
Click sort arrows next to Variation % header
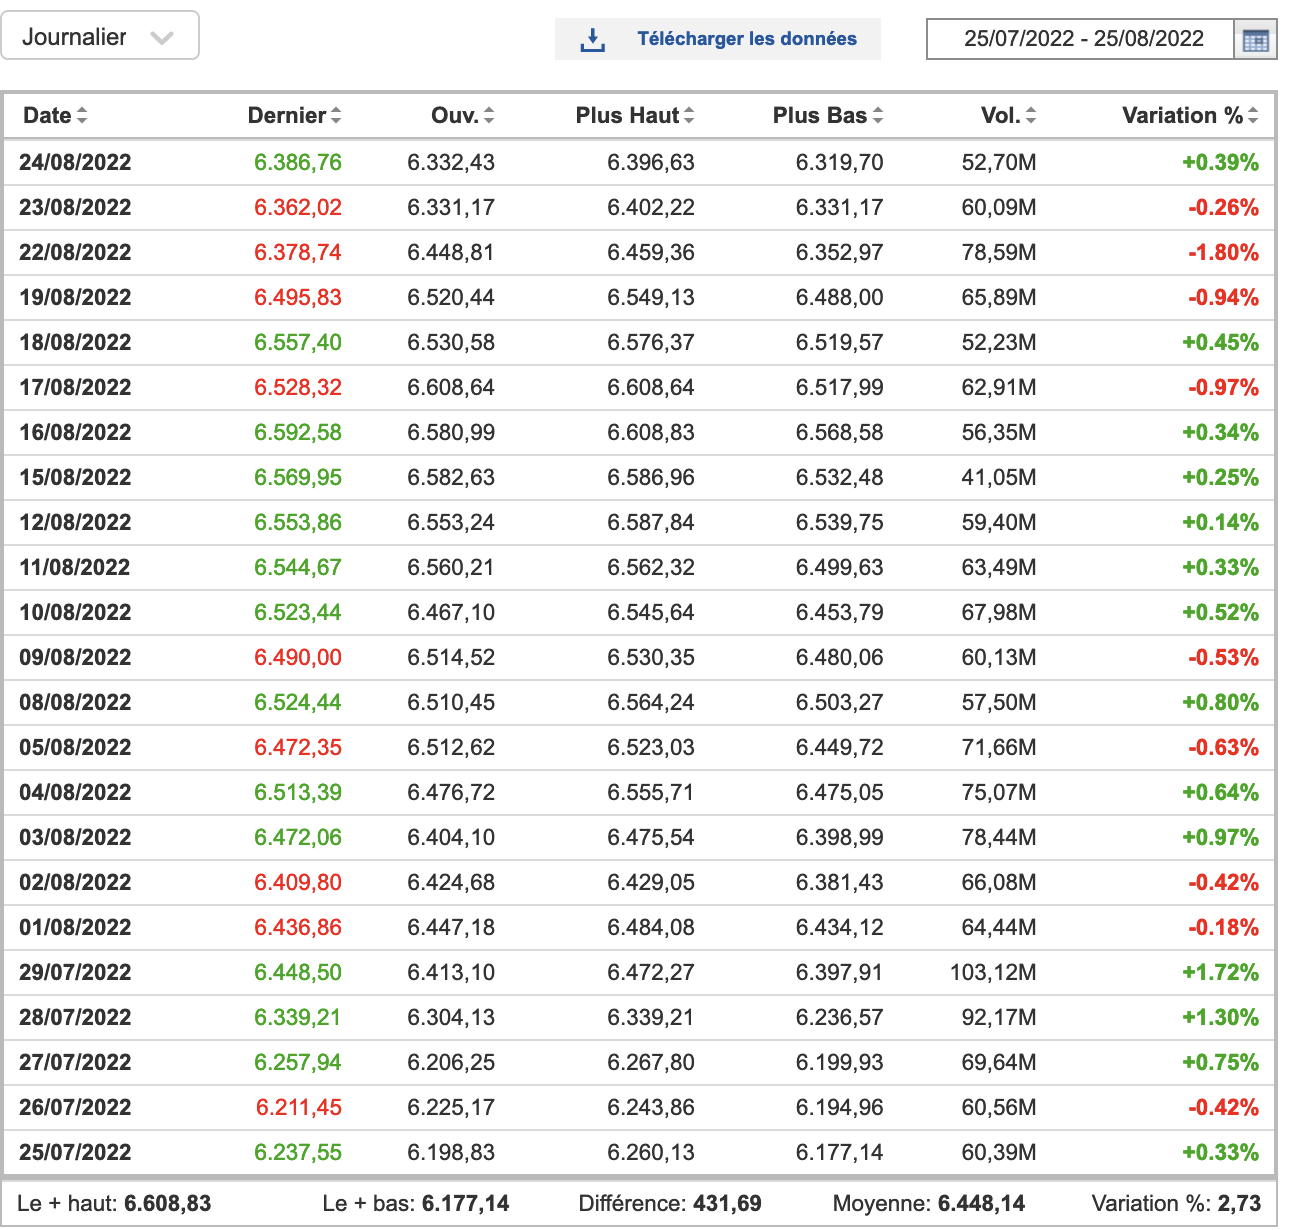pyautogui.click(x=1253, y=116)
